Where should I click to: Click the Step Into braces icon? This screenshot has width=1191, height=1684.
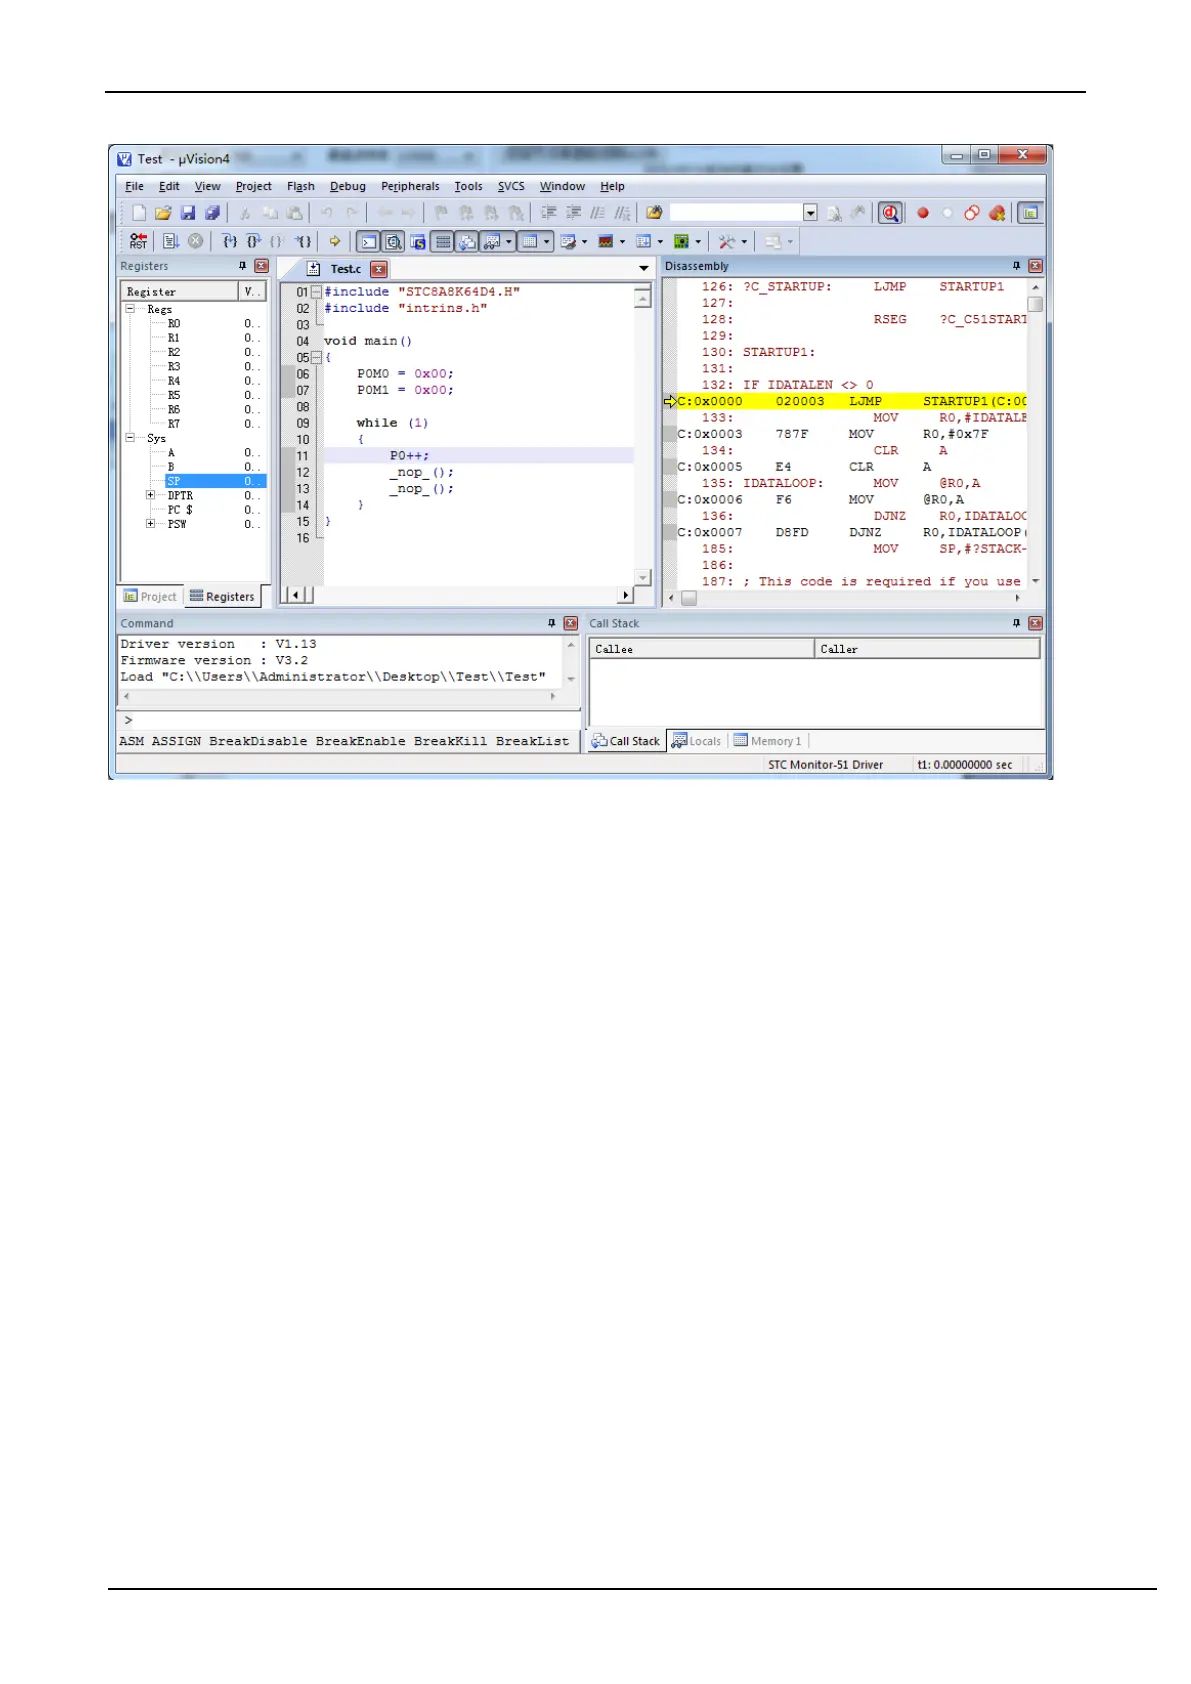click(229, 241)
